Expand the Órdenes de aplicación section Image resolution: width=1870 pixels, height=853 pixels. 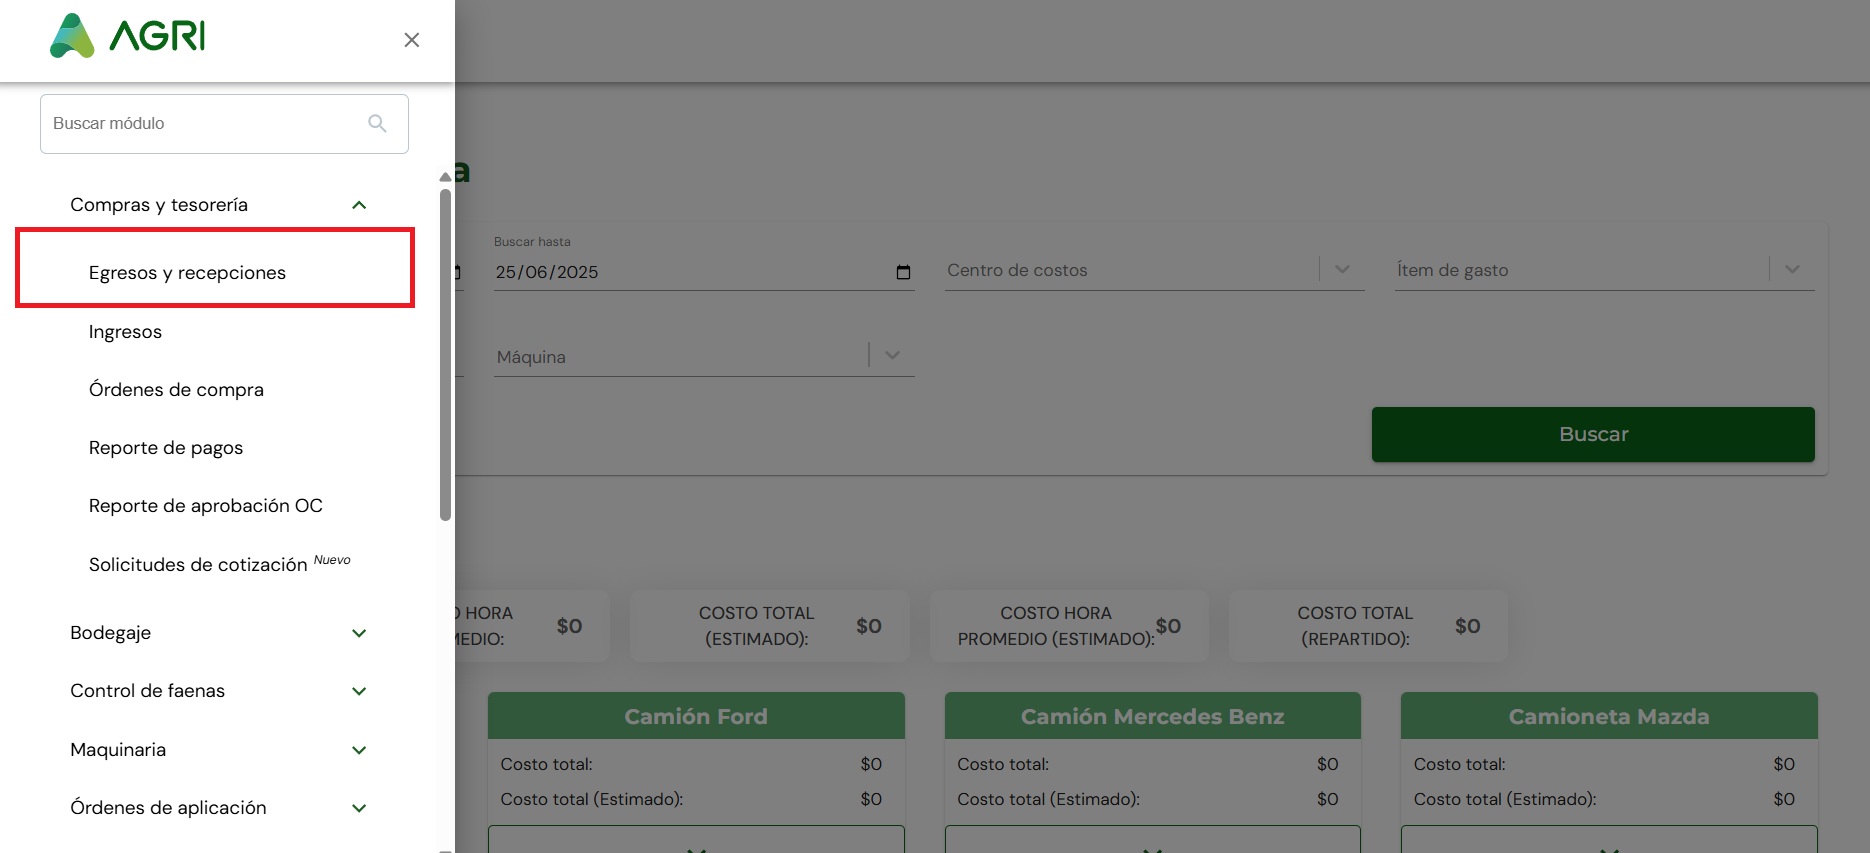359,808
